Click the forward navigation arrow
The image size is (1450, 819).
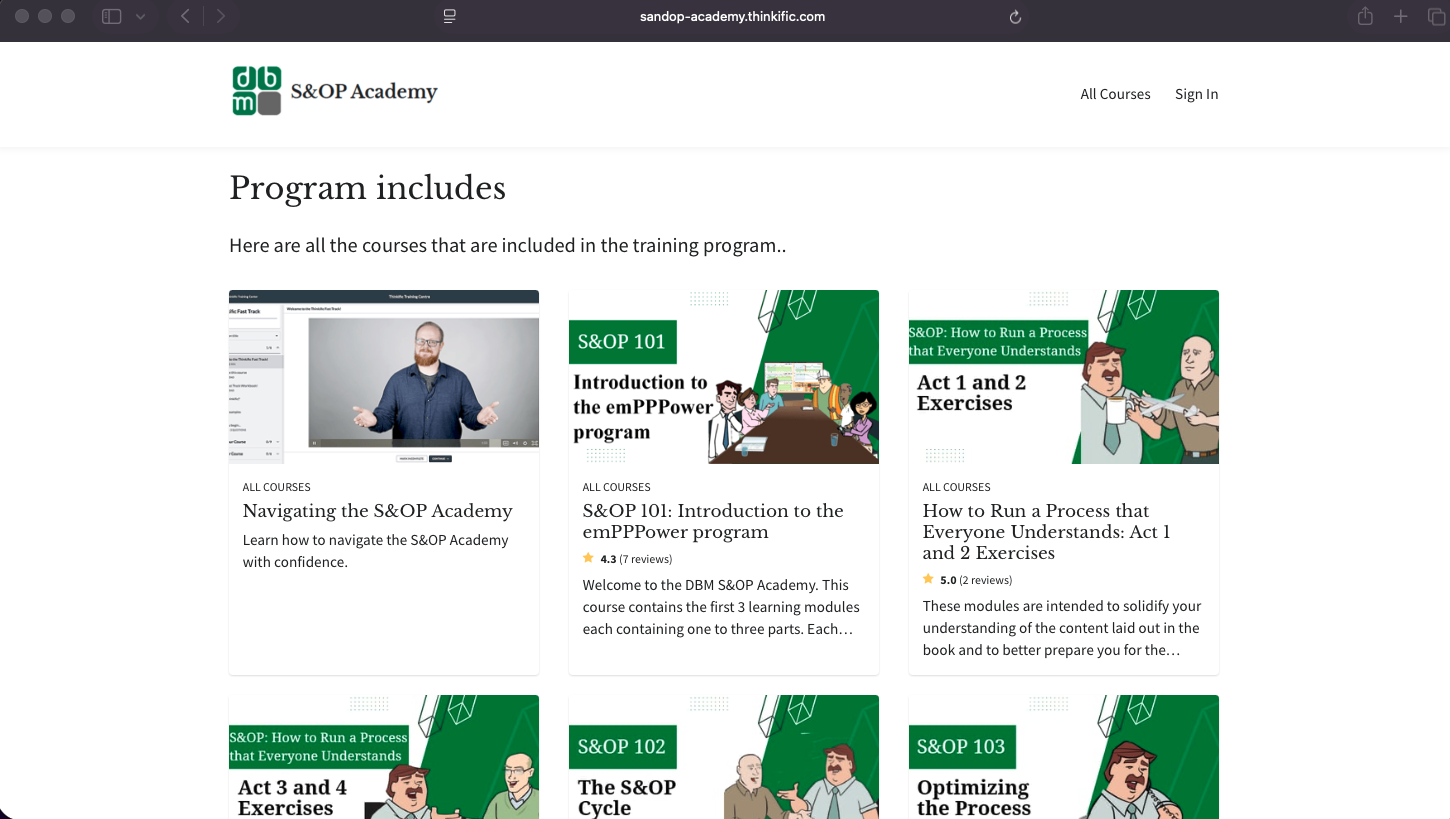point(219,16)
